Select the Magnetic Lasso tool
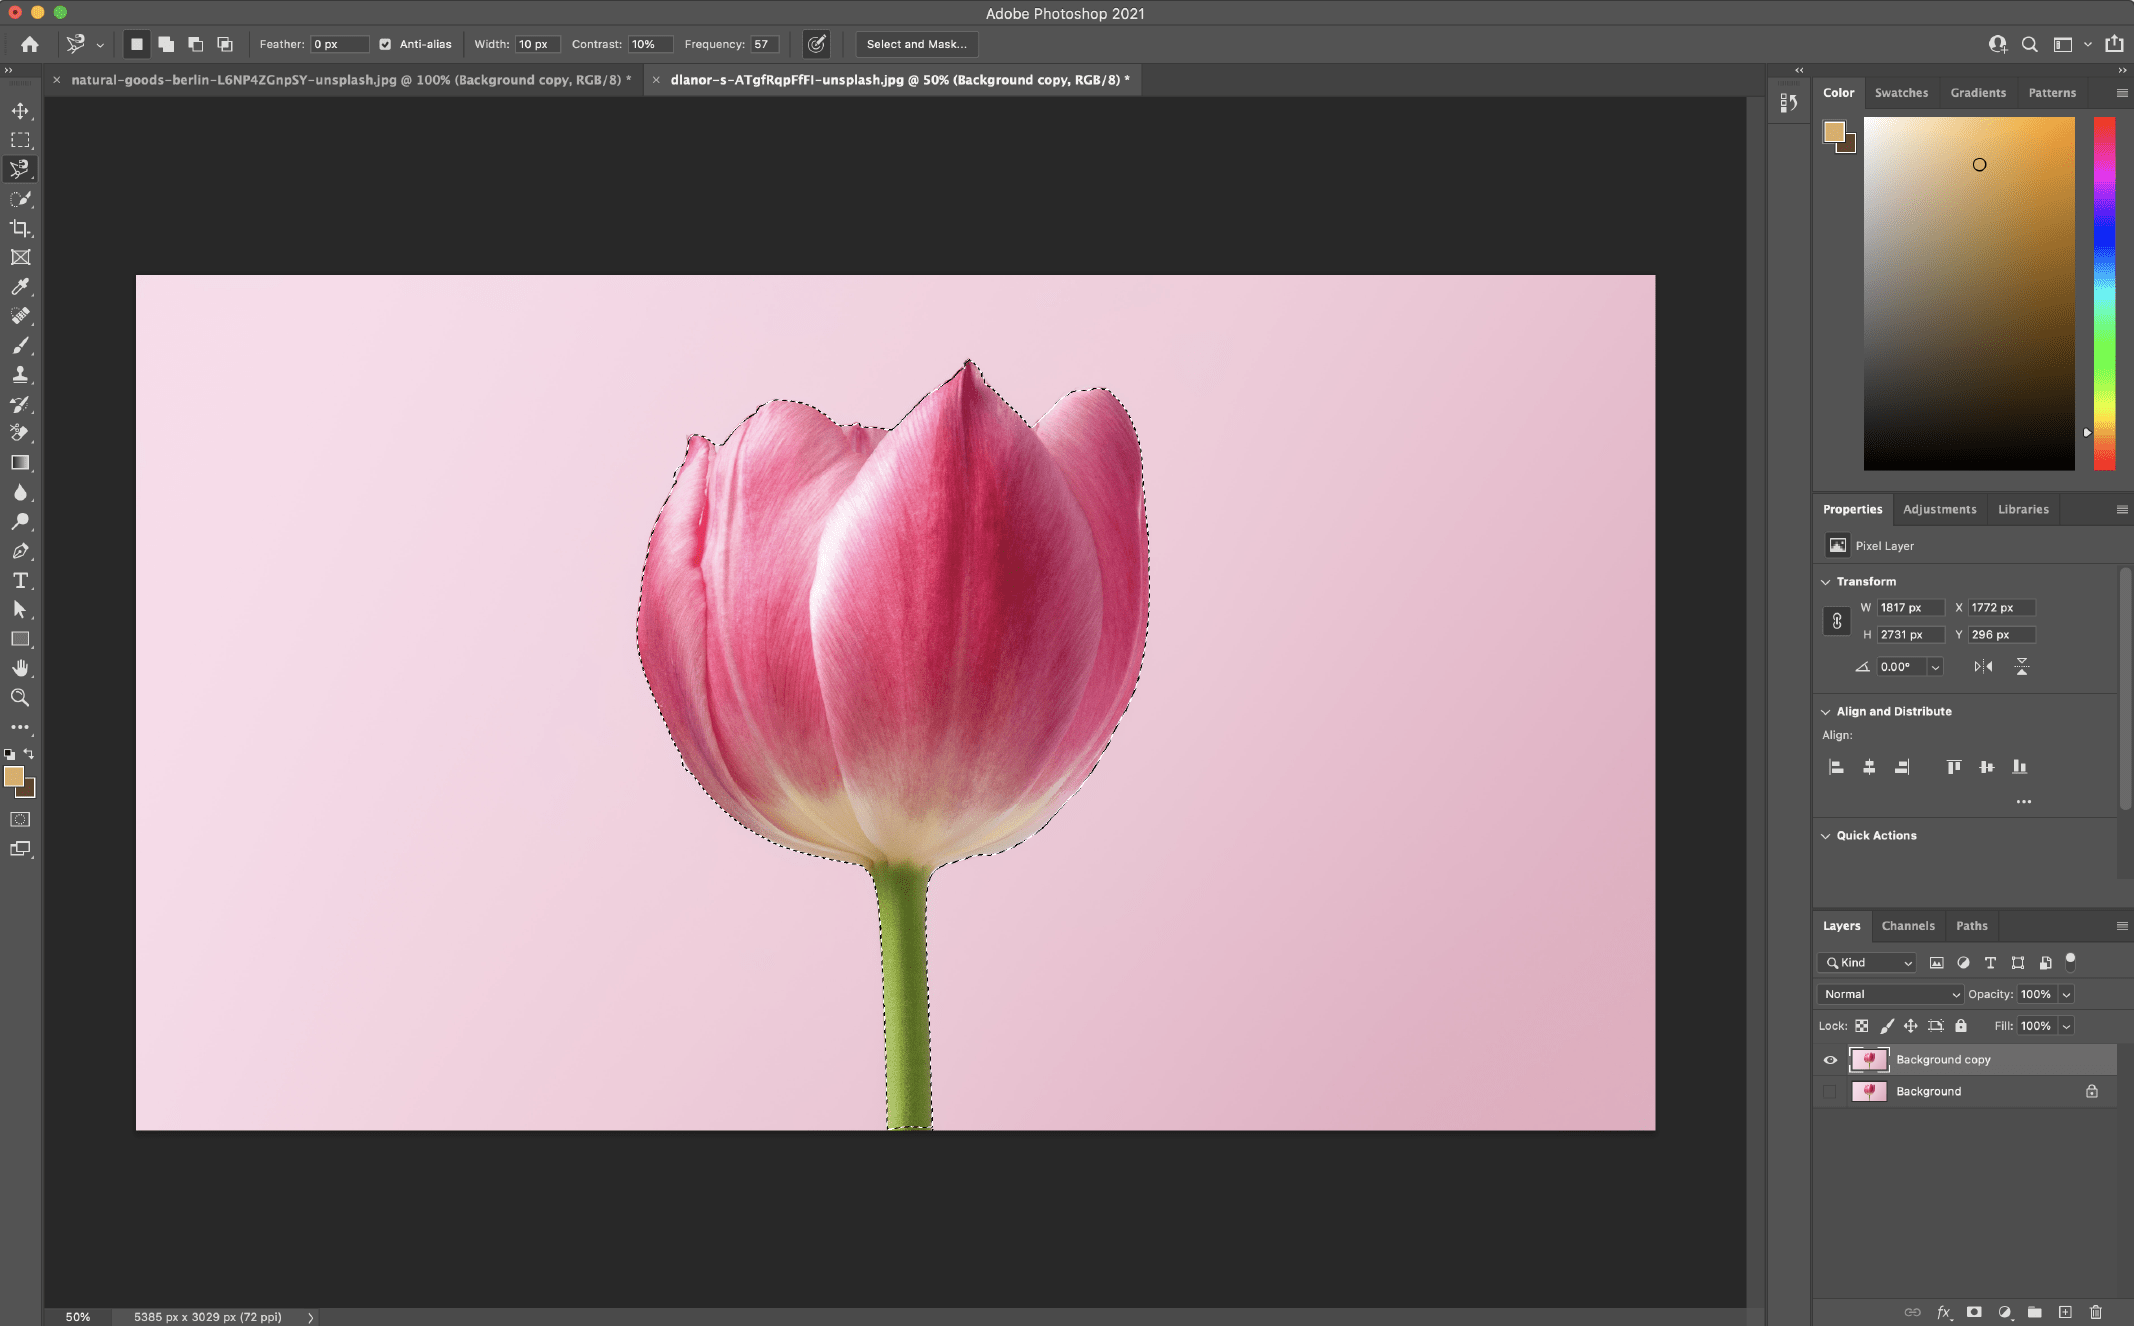This screenshot has height=1326, width=2134. click(x=20, y=168)
